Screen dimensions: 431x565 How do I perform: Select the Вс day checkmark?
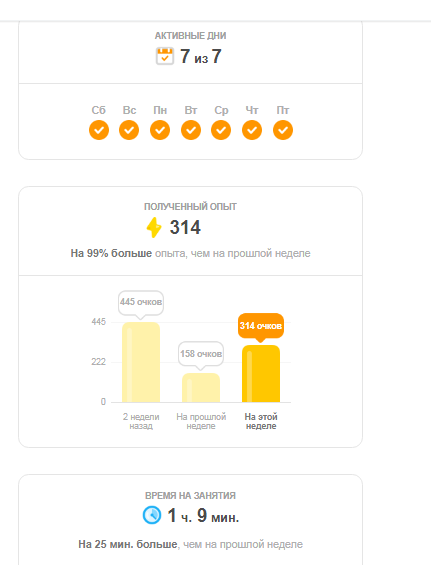[129, 130]
